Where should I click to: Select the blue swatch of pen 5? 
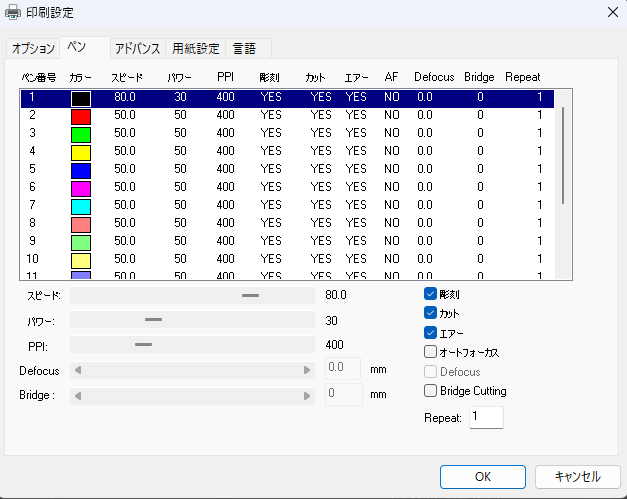80,169
